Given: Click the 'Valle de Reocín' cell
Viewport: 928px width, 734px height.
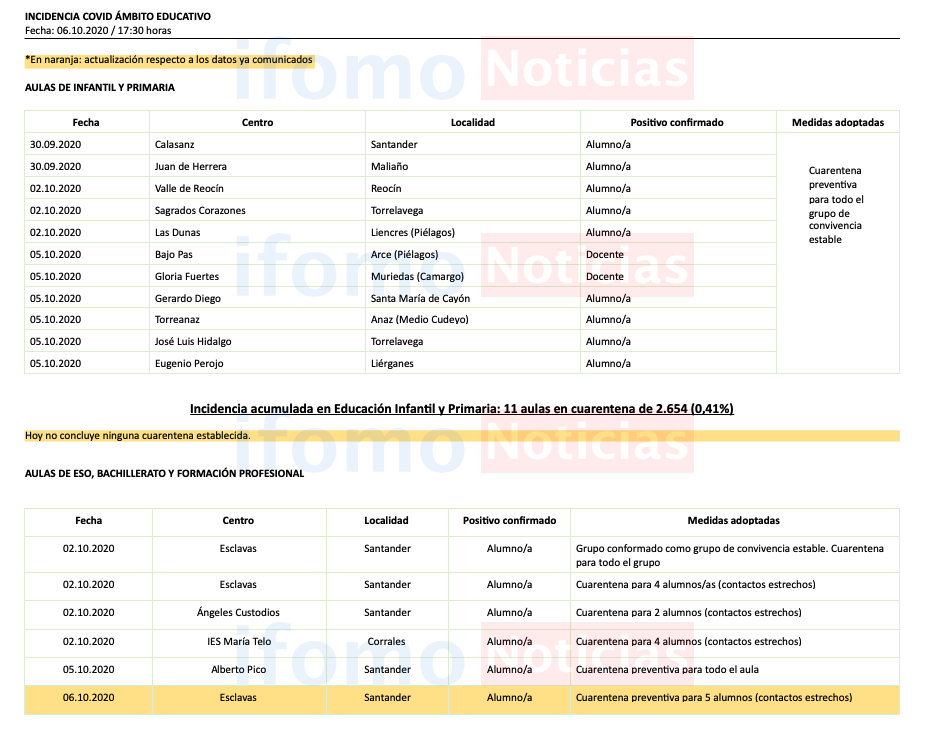Looking at the screenshot, I should [189, 189].
